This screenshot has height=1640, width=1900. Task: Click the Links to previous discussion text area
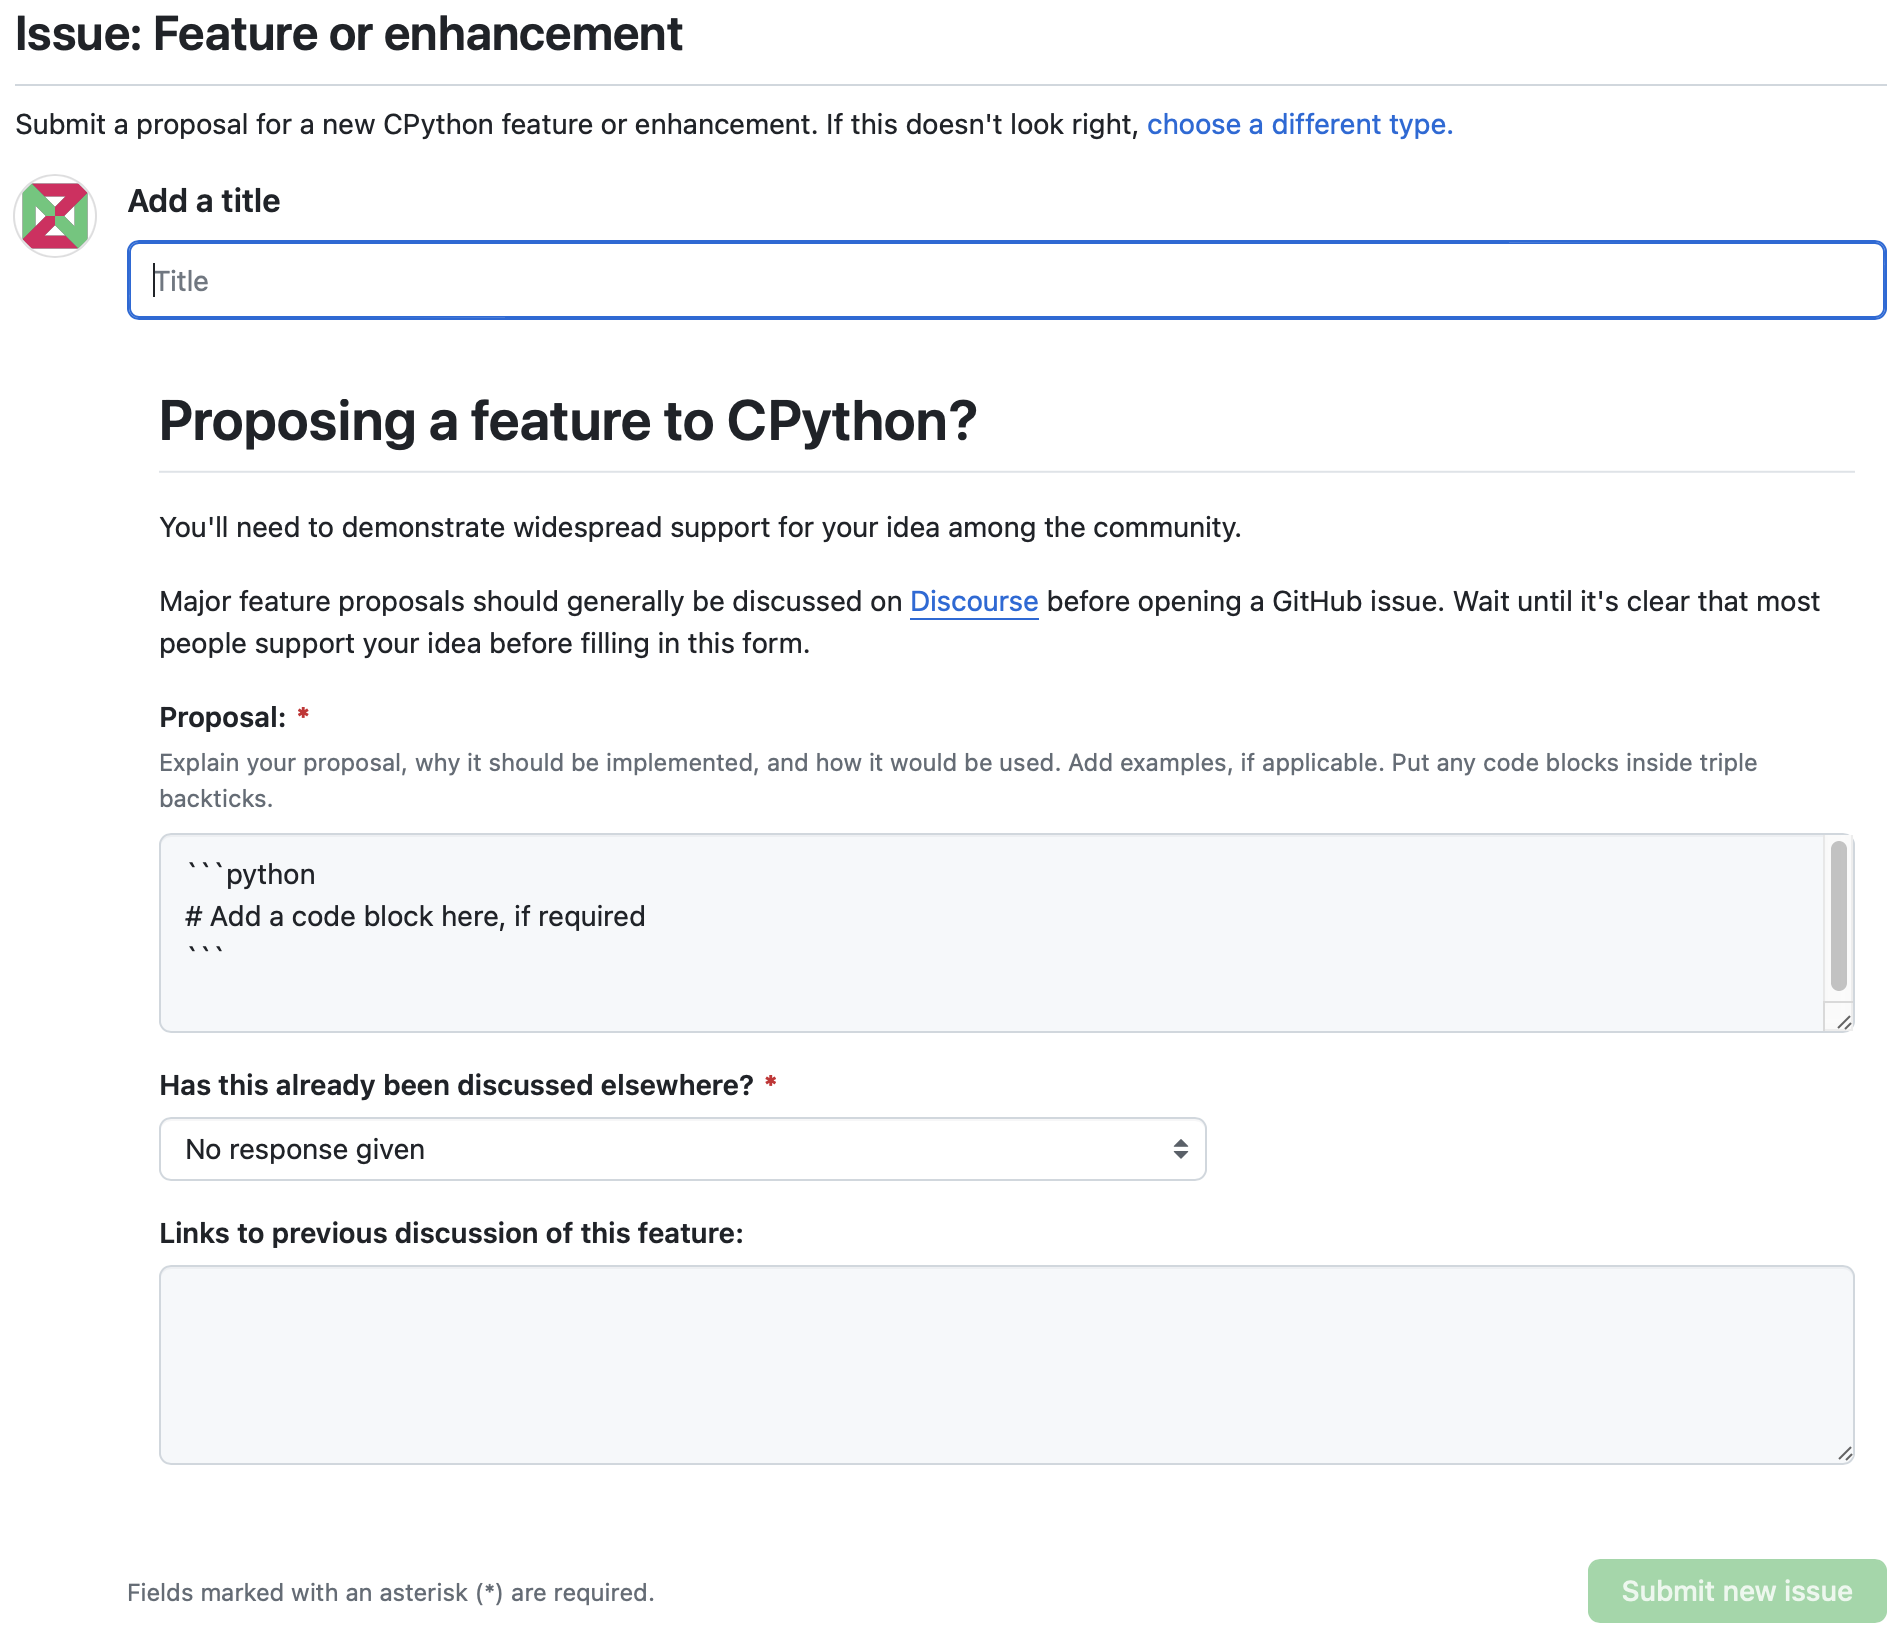[x=1006, y=1365]
